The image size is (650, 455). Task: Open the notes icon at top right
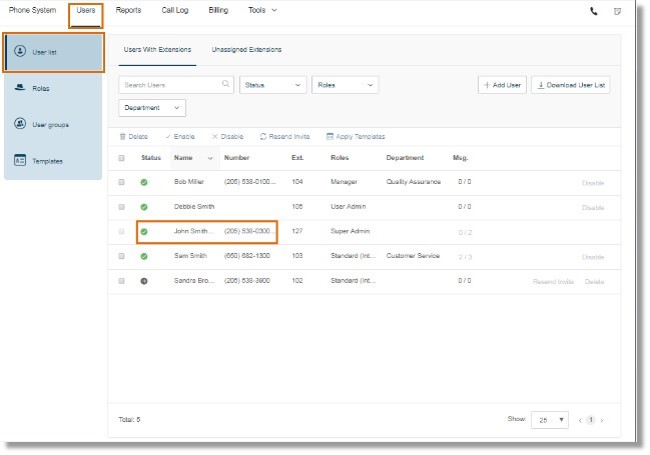[x=617, y=11]
